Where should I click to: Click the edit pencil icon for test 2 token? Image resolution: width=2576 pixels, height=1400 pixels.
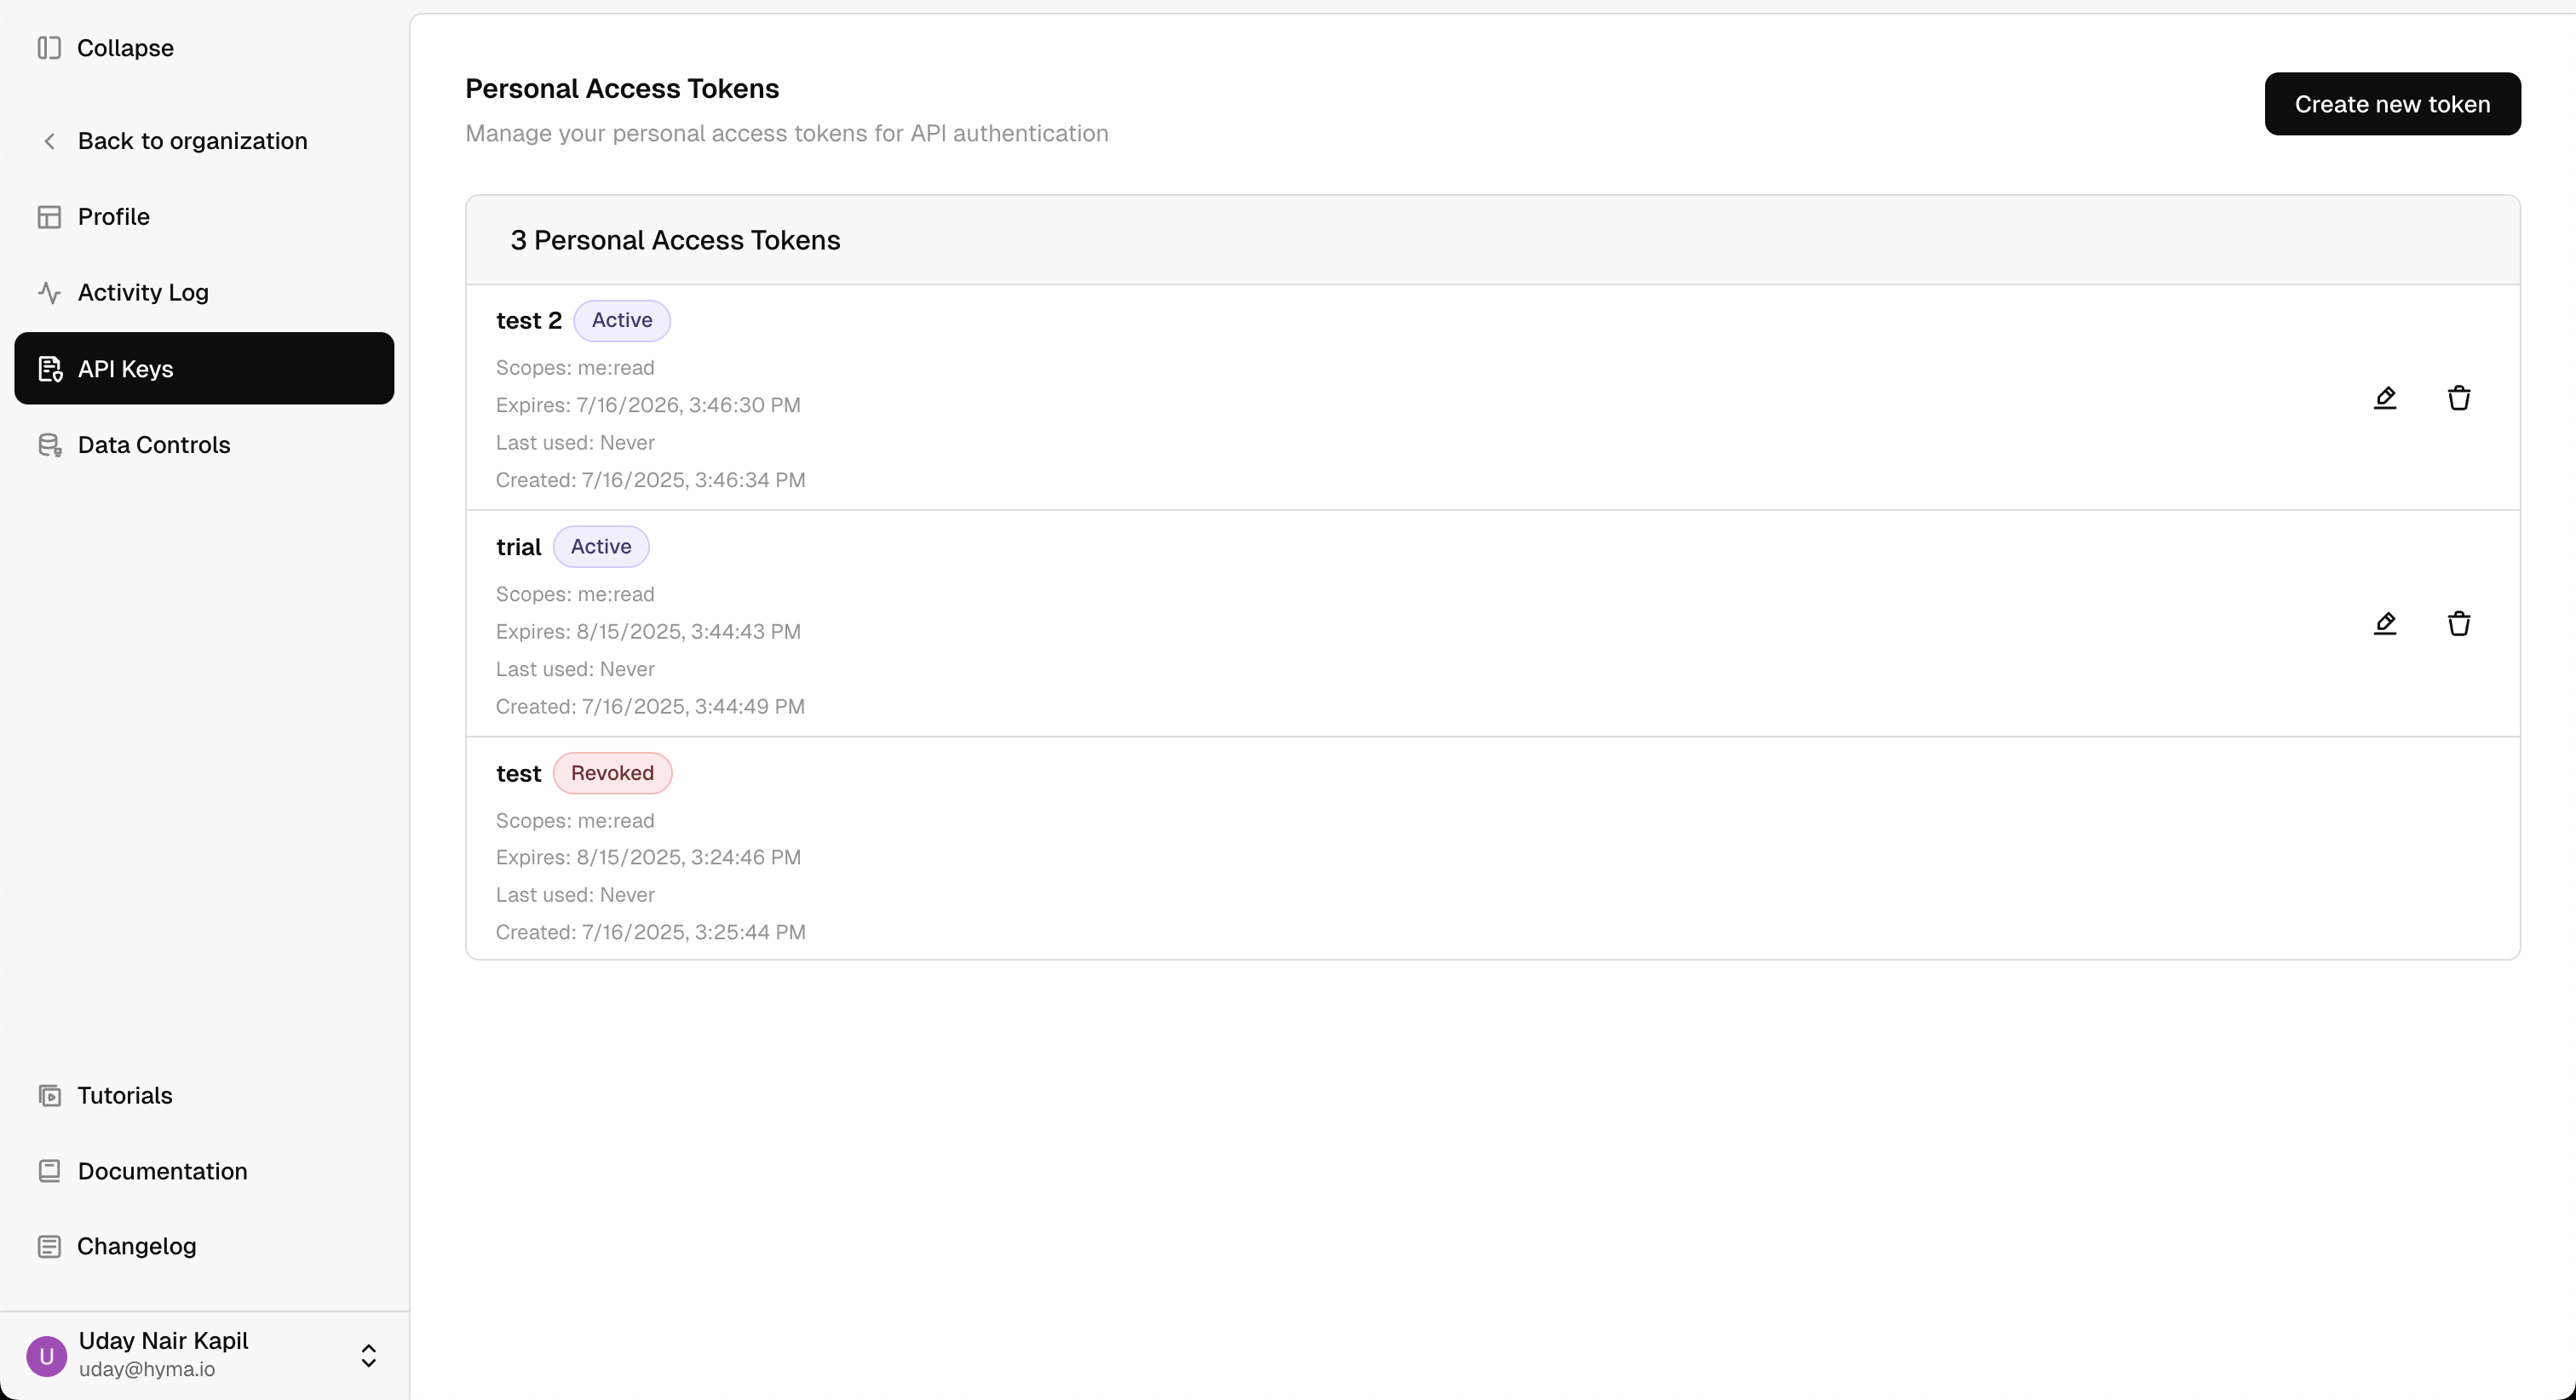point(2385,398)
